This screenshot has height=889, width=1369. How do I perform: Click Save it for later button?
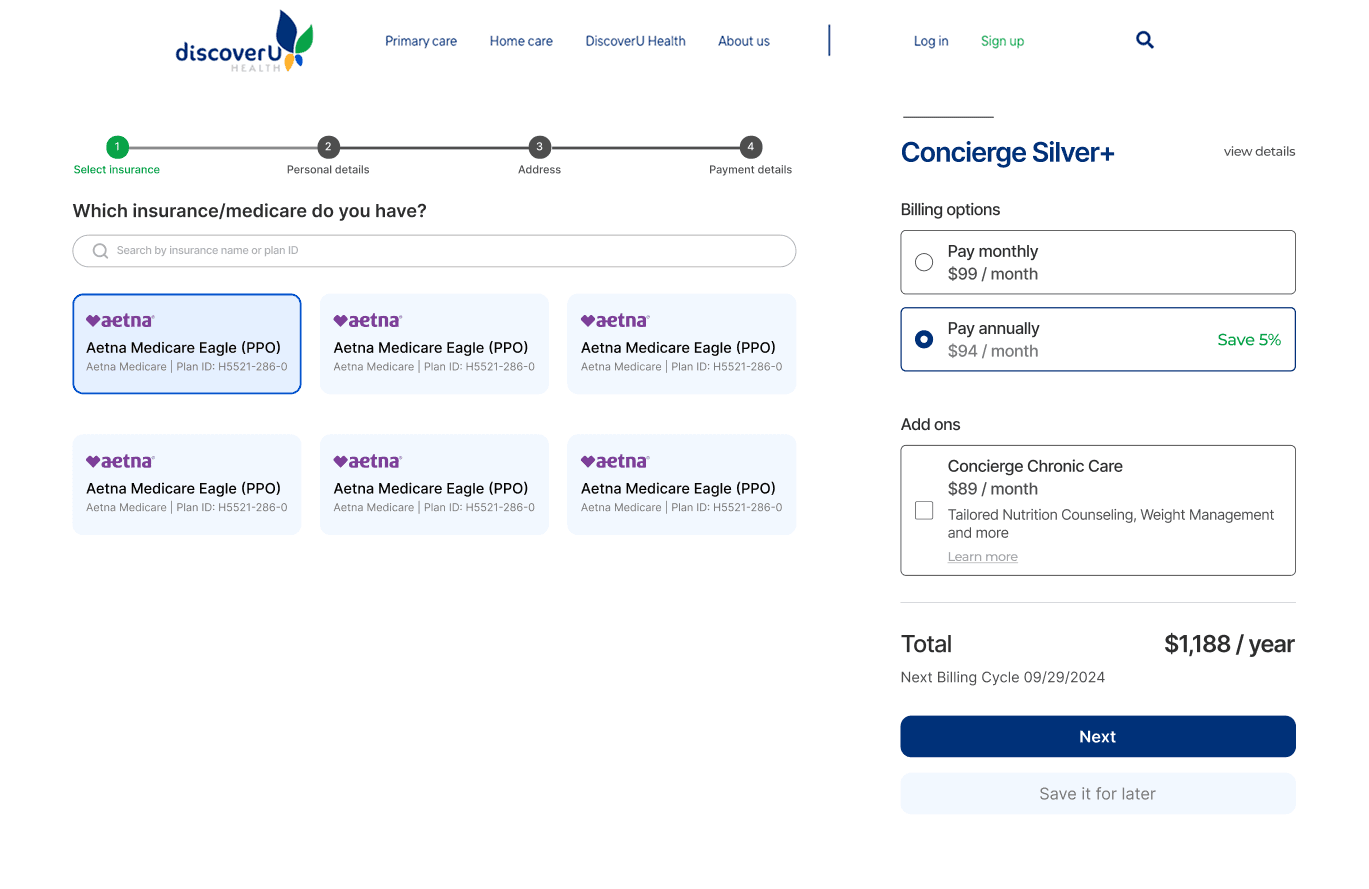click(1098, 793)
